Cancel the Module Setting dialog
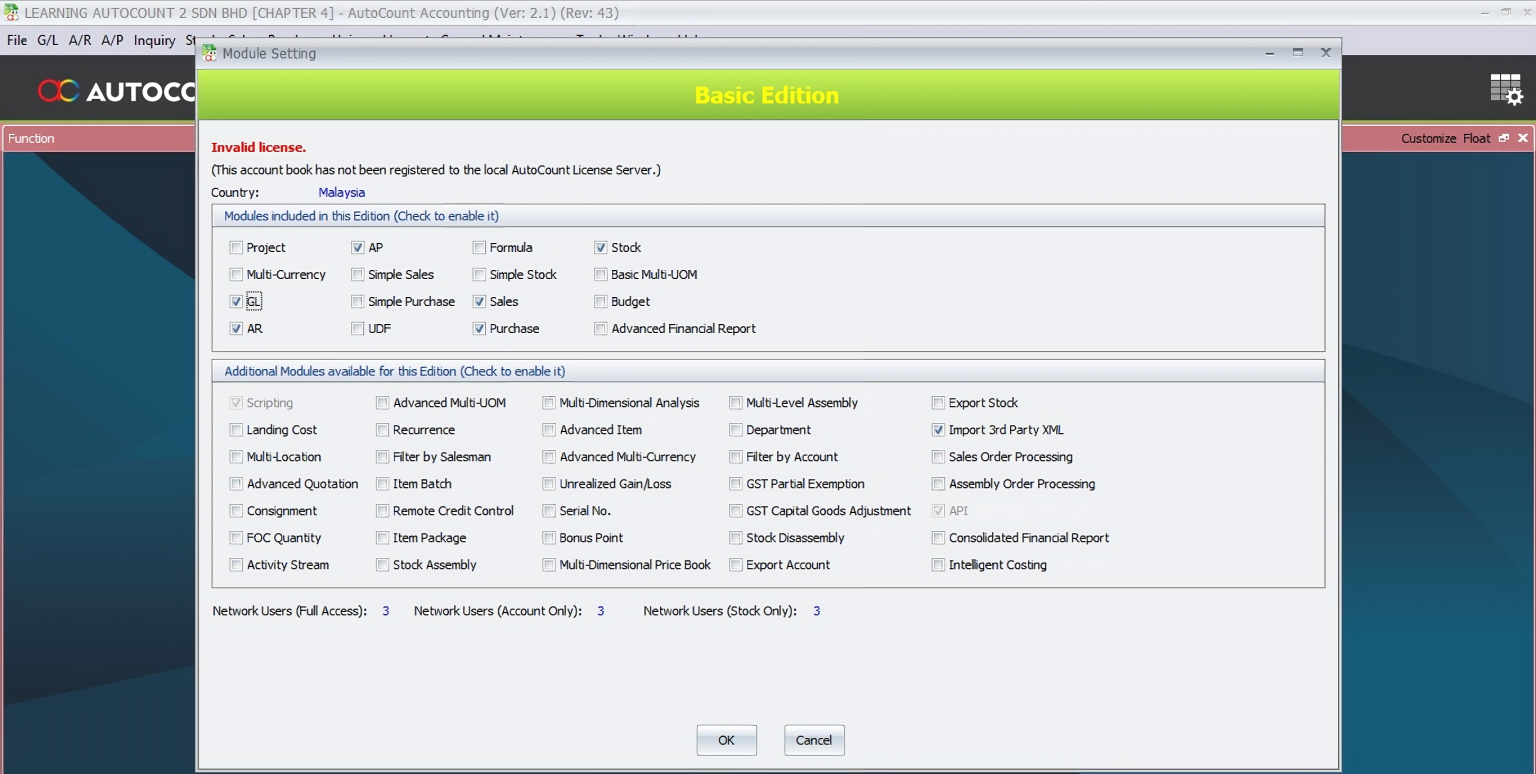This screenshot has width=1536, height=774. coord(814,740)
